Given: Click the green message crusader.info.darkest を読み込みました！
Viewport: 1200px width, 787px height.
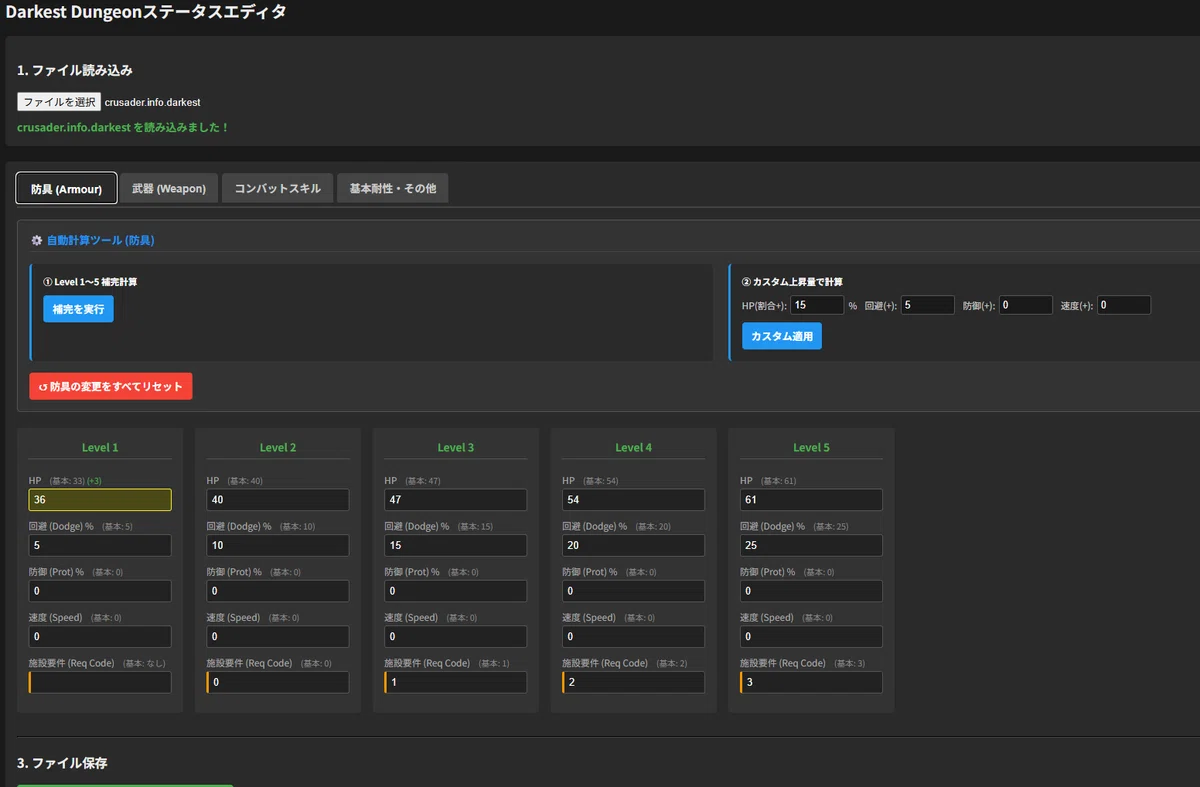Looking at the screenshot, I should point(124,128).
